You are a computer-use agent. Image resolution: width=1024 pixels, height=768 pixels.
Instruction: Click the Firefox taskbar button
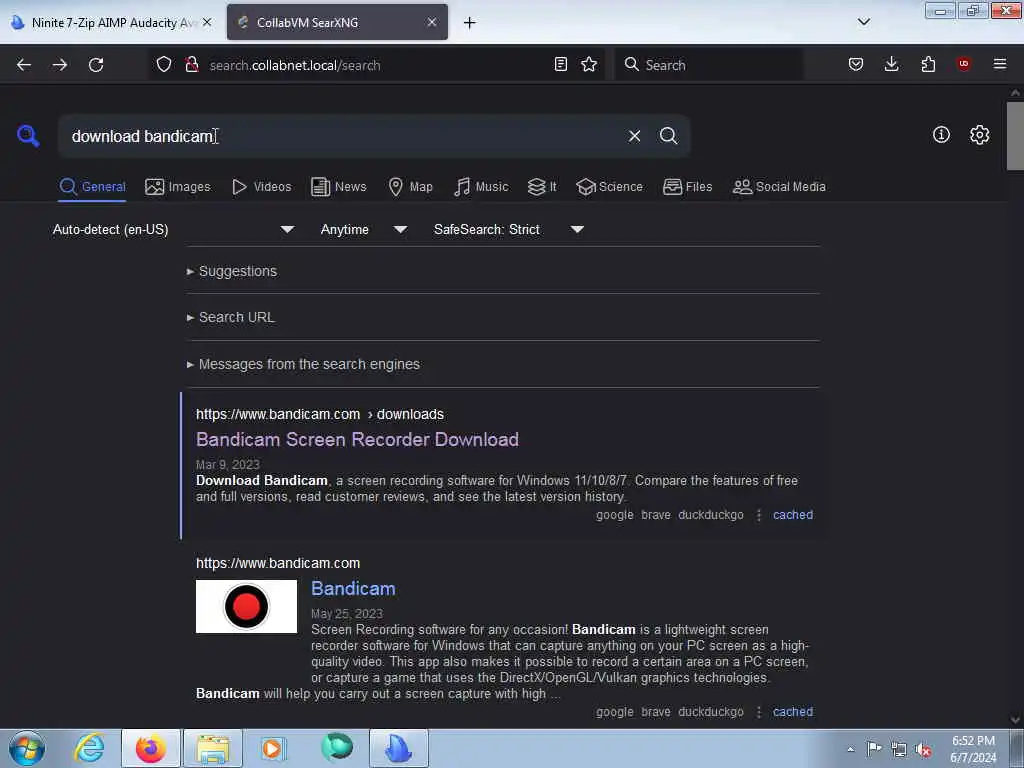tap(151, 748)
